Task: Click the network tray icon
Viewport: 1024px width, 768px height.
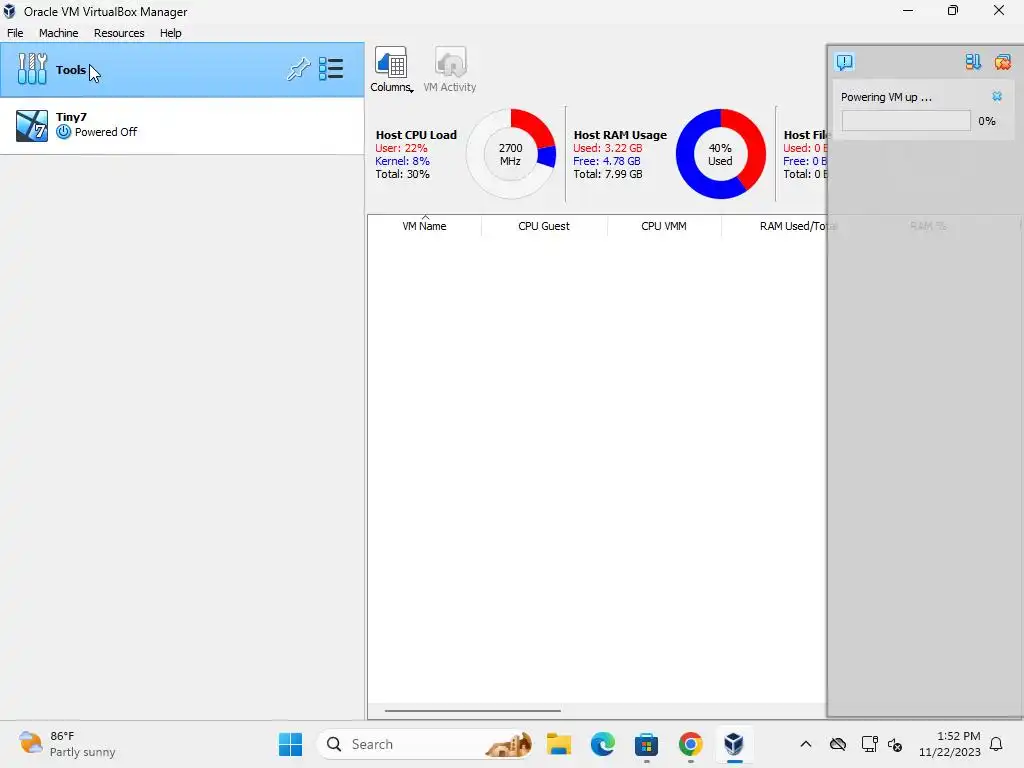Action: [869, 744]
